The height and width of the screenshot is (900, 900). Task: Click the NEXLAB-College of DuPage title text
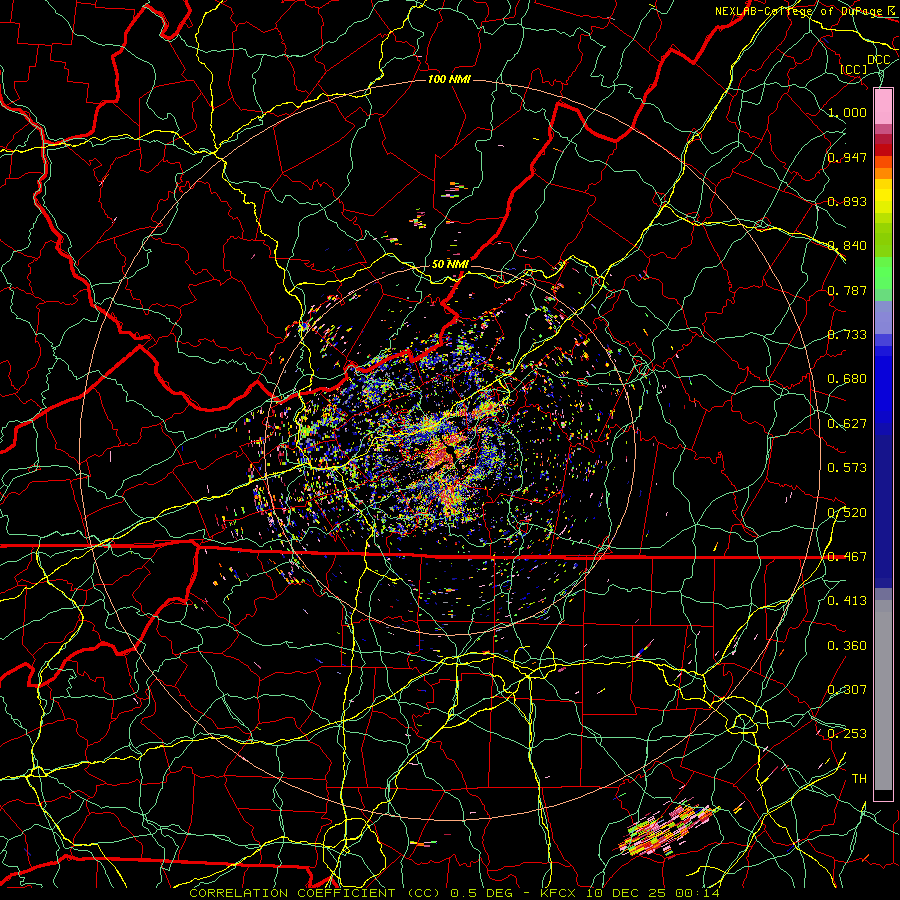(x=806, y=11)
